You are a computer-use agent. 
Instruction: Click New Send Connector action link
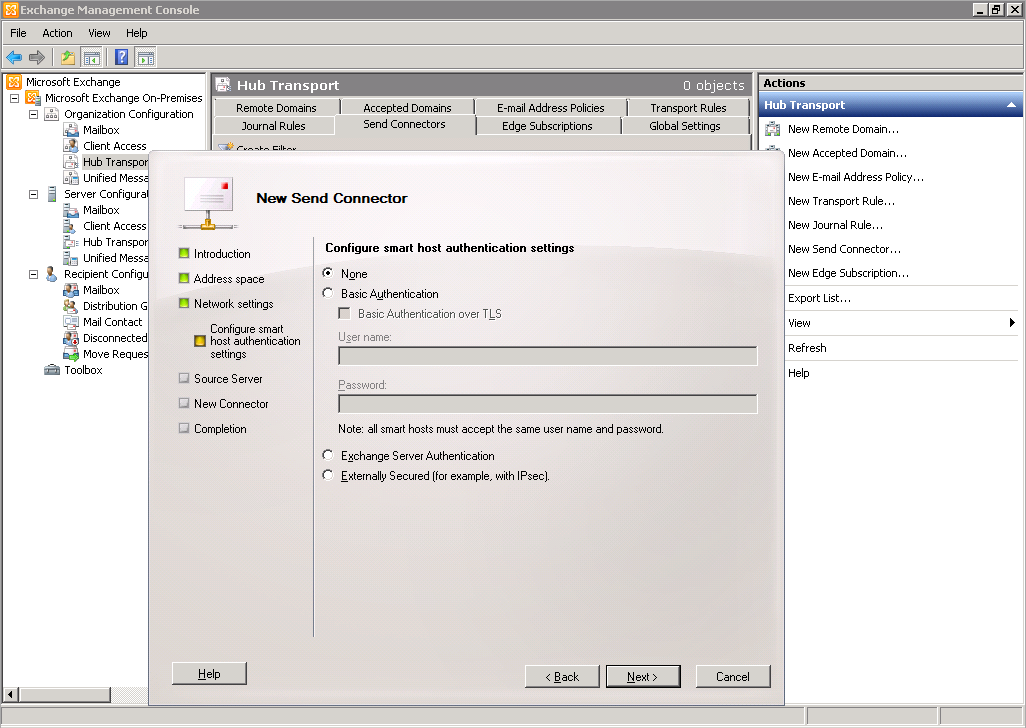844,249
